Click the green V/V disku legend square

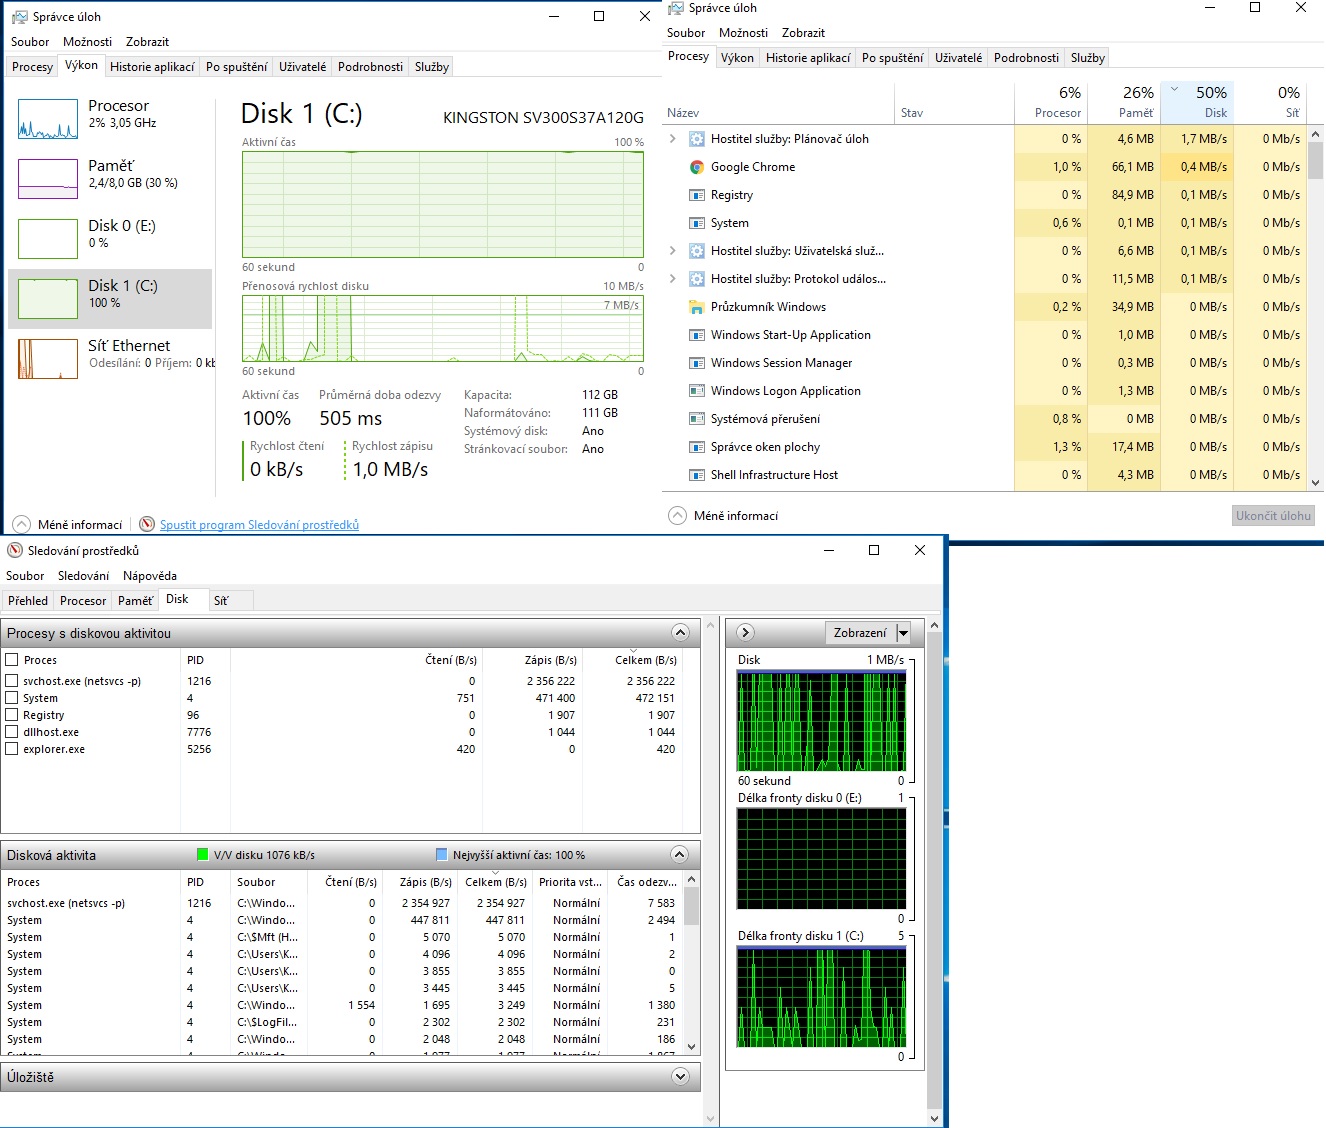coord(203,855)
